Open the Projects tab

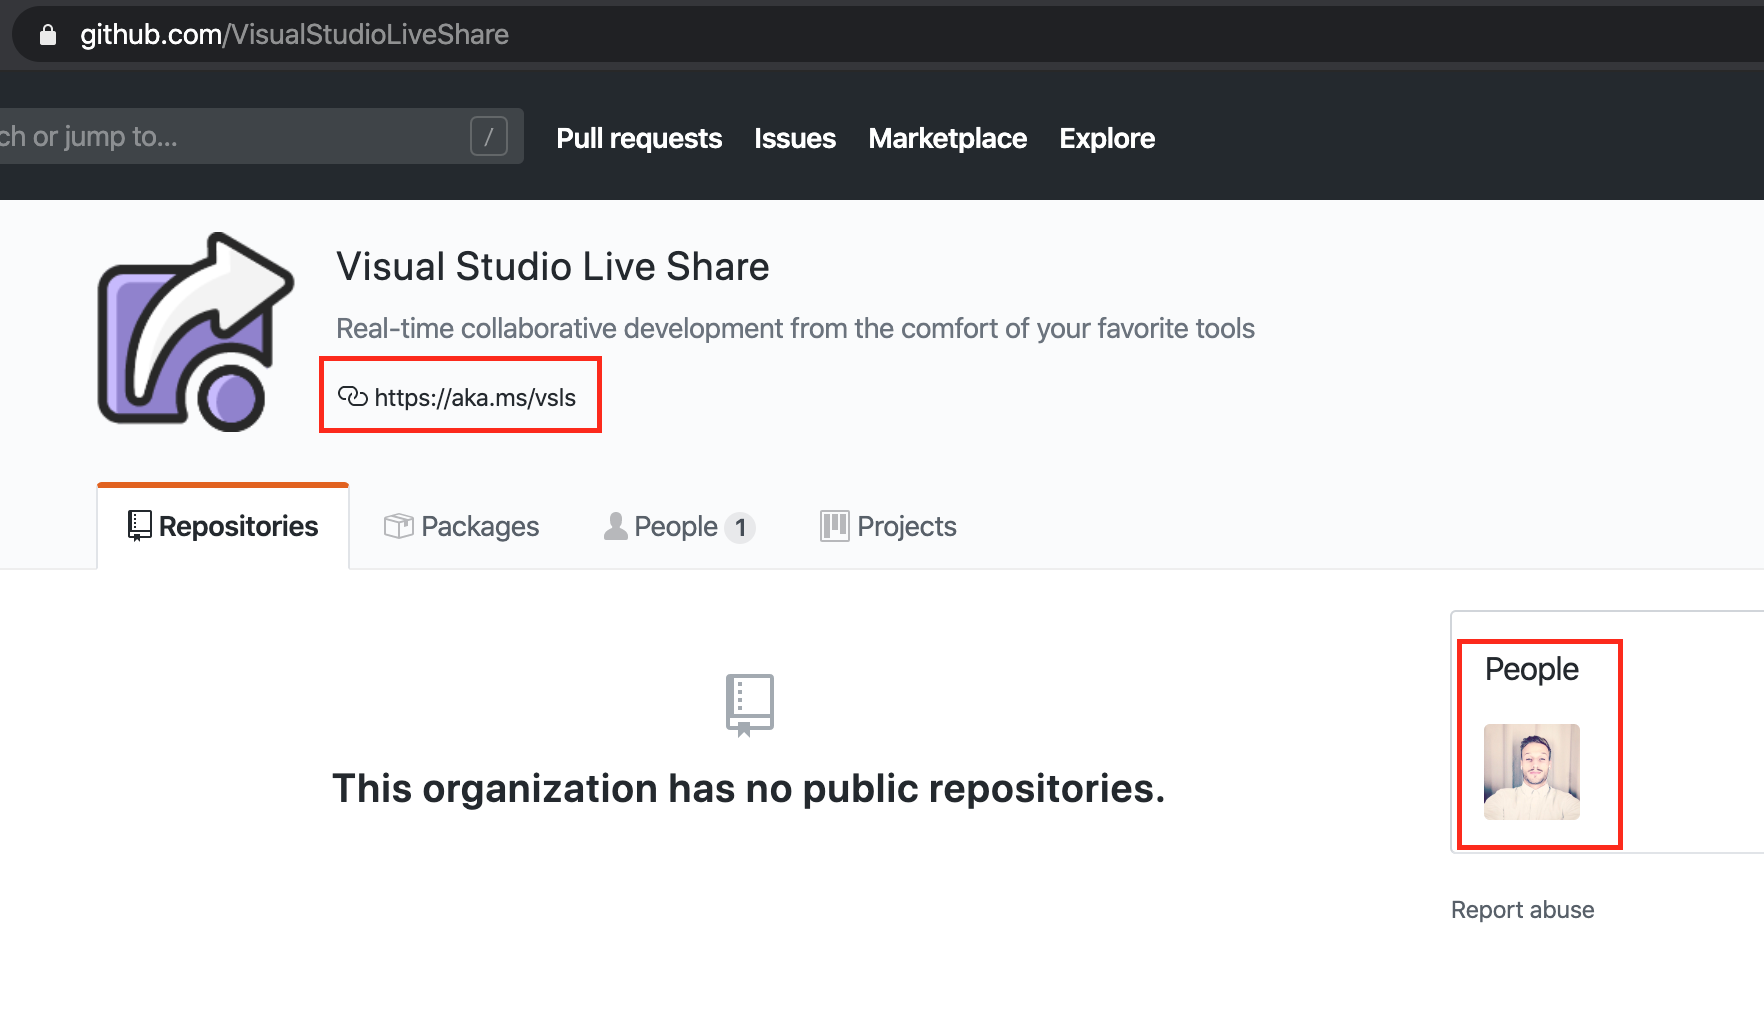click(x=888, y=526)
